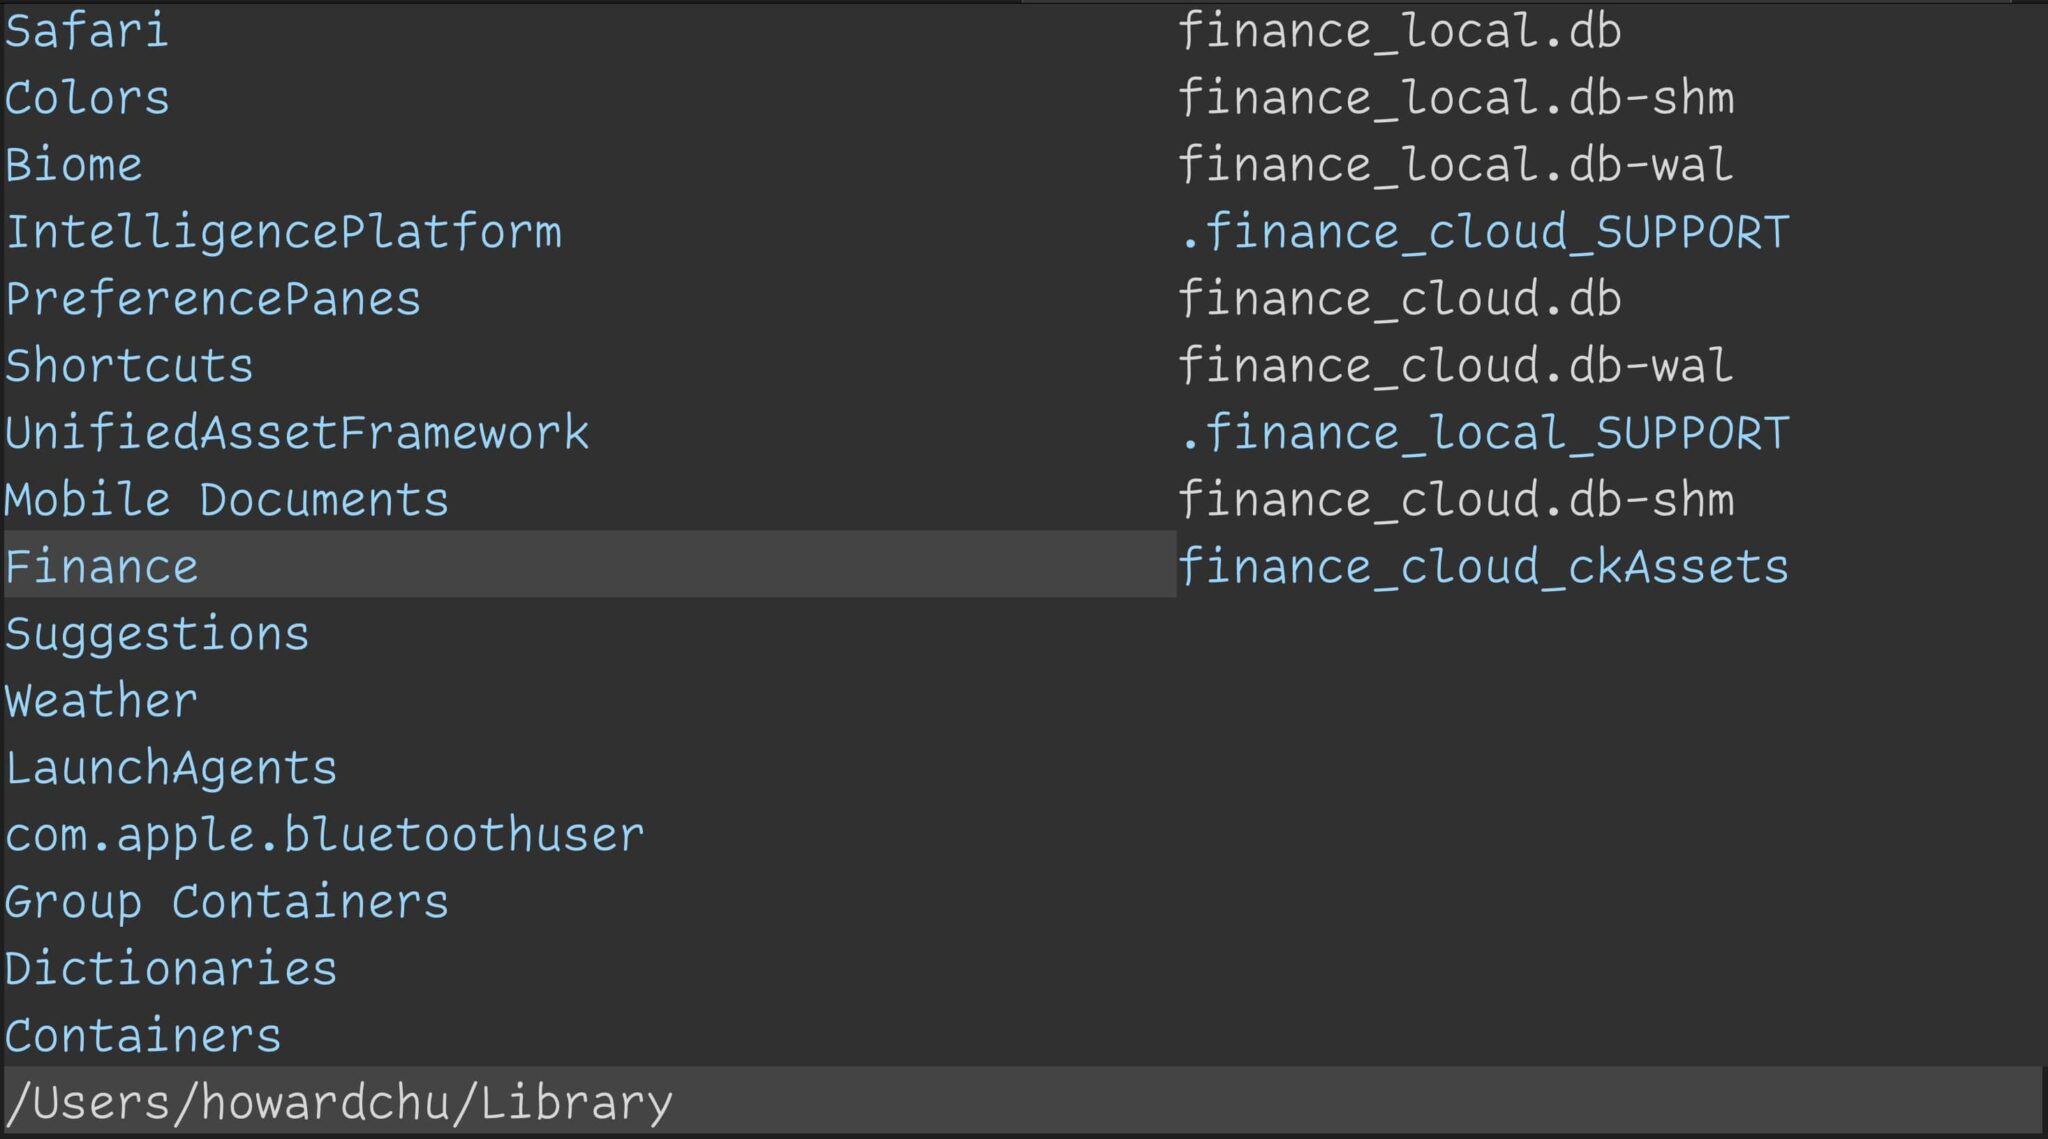The width and height of the screenshot is (2048, 1139).
Task: Select the LaunchAgents folder
Action: [171, 768]
